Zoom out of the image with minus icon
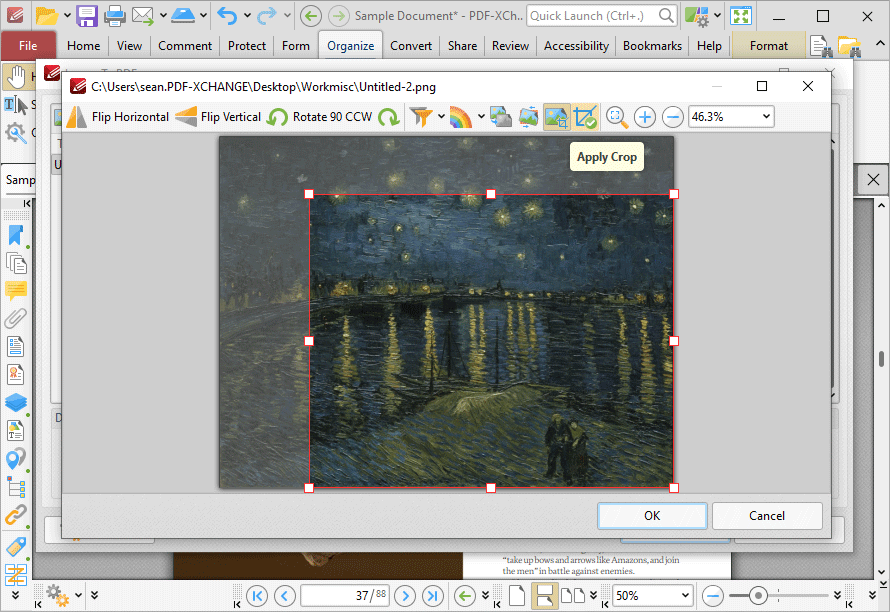The width and height of the screenshot is (890, 612). [673, 117]
